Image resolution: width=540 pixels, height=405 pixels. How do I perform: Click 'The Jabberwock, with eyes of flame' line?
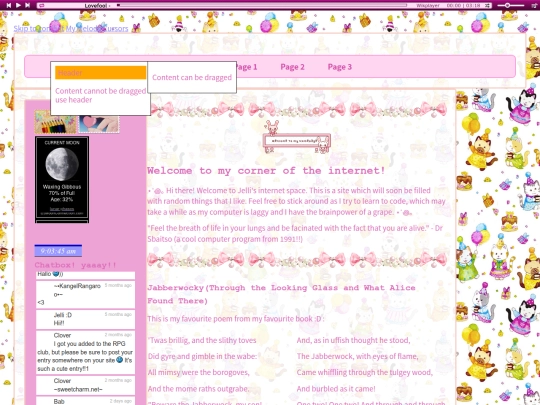click(x=357, y=356)
